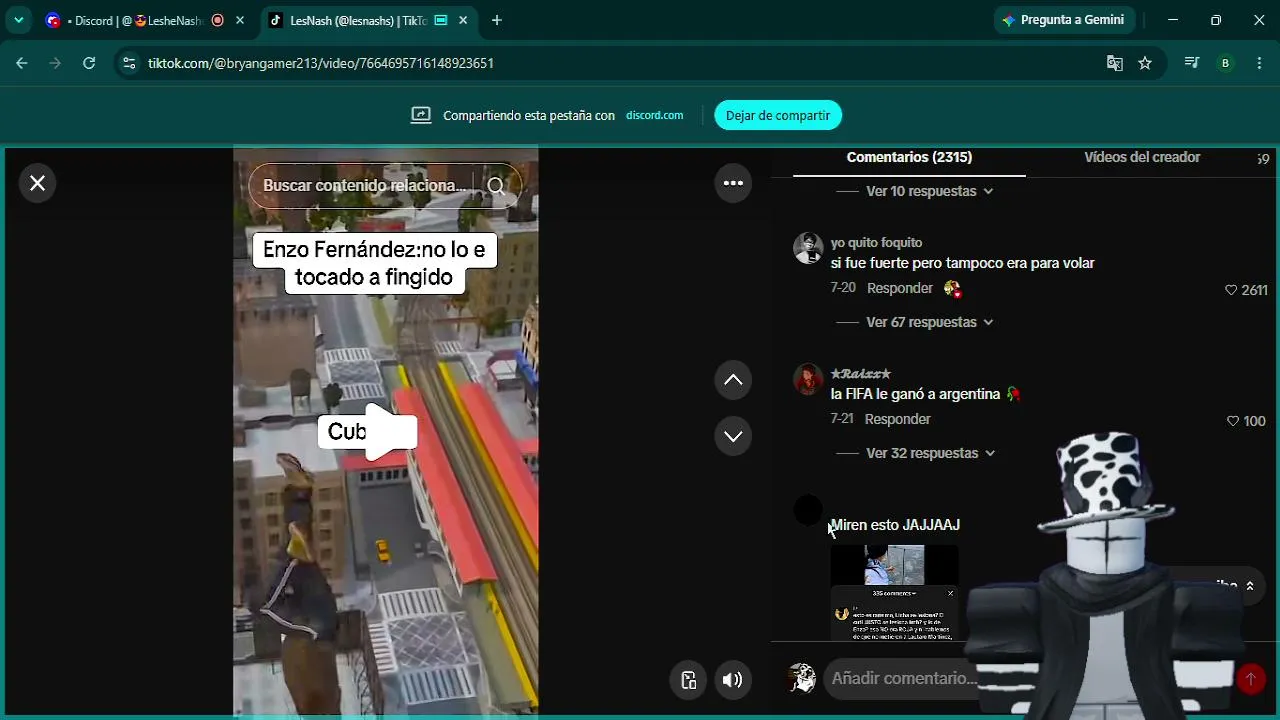Go to the next video
This screenshot has height=720, width=1280.
tap(733, 436)
